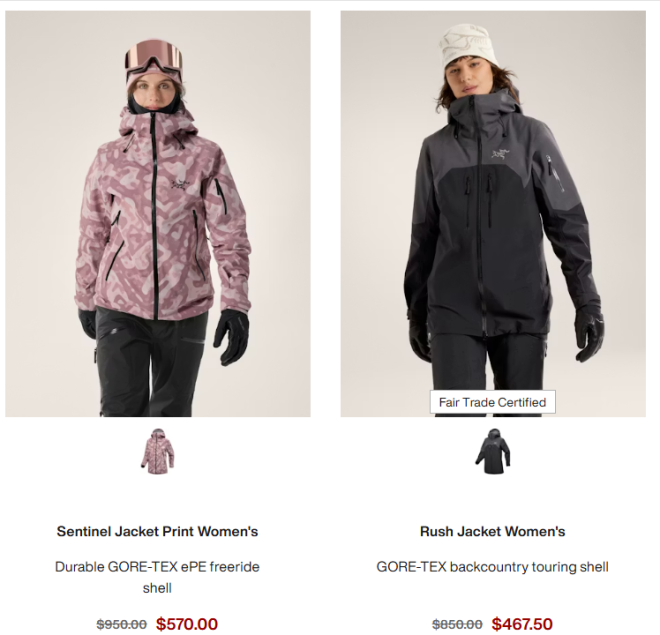The width and height of the screenshot is (660, 635).
Task: Open the Sentinel Jacket Print Women's product image
Action: pos(158,214)
